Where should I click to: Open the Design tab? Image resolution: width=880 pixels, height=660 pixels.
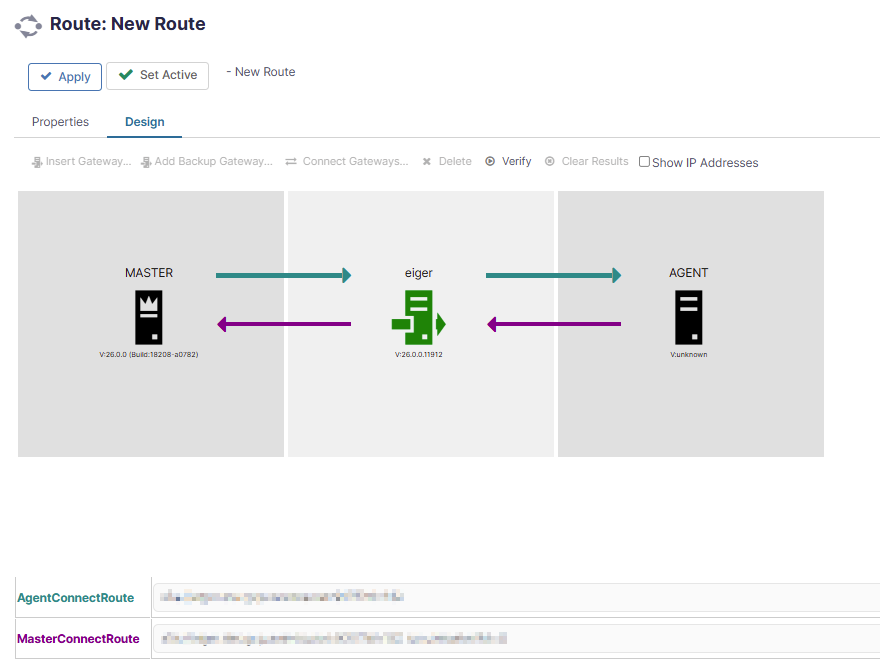pos(145,122)
